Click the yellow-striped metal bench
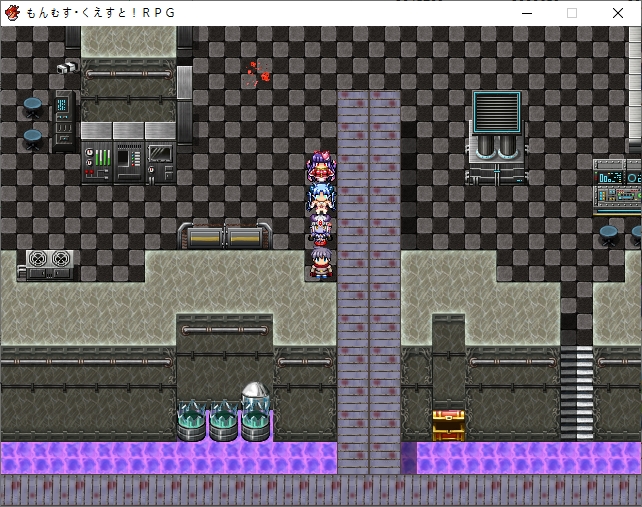 coord(225,236)
